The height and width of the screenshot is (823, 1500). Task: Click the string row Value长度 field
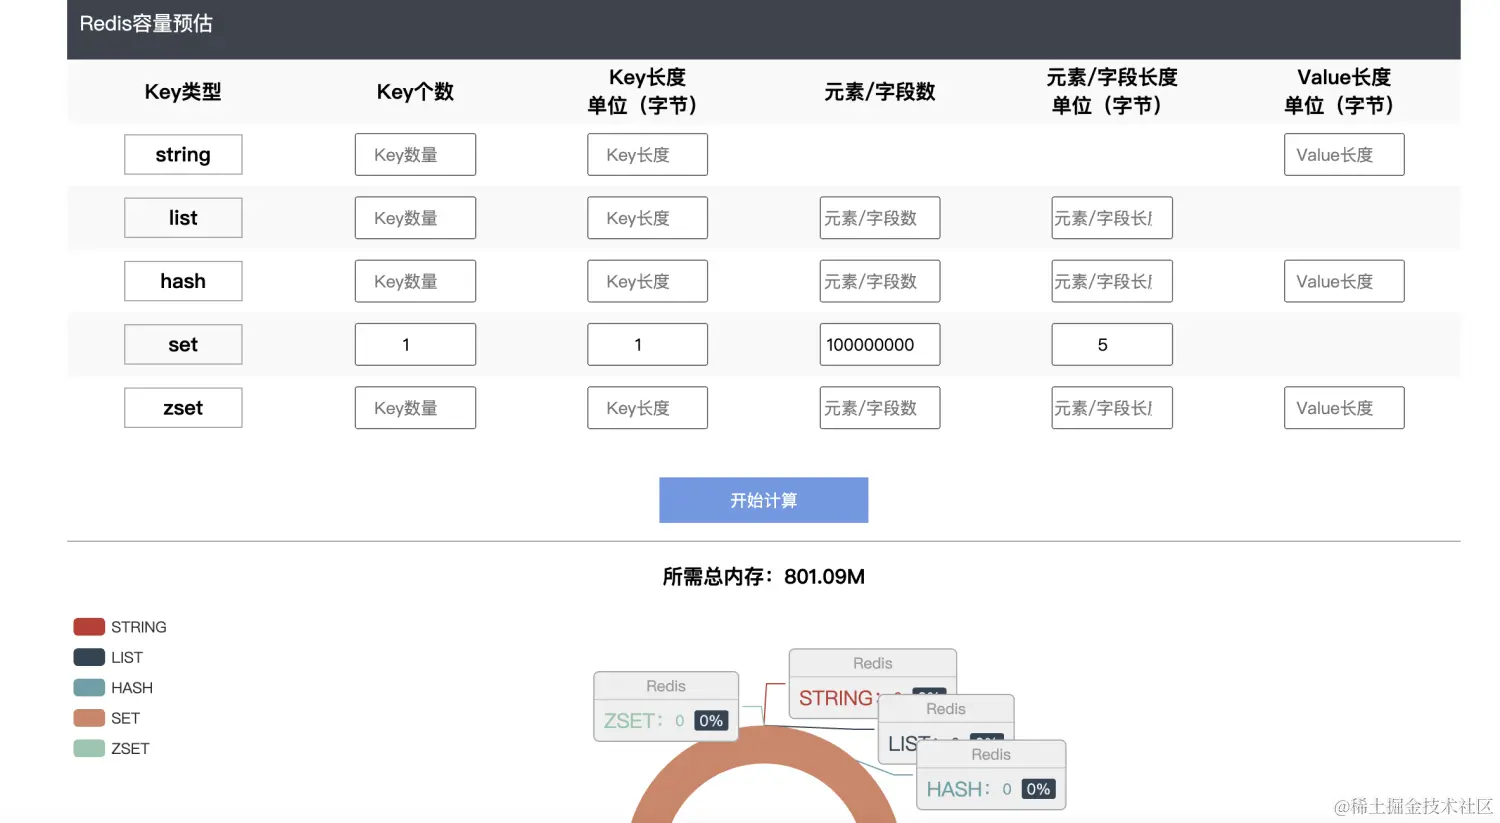pyautogui.click(x=1344, y=155)
